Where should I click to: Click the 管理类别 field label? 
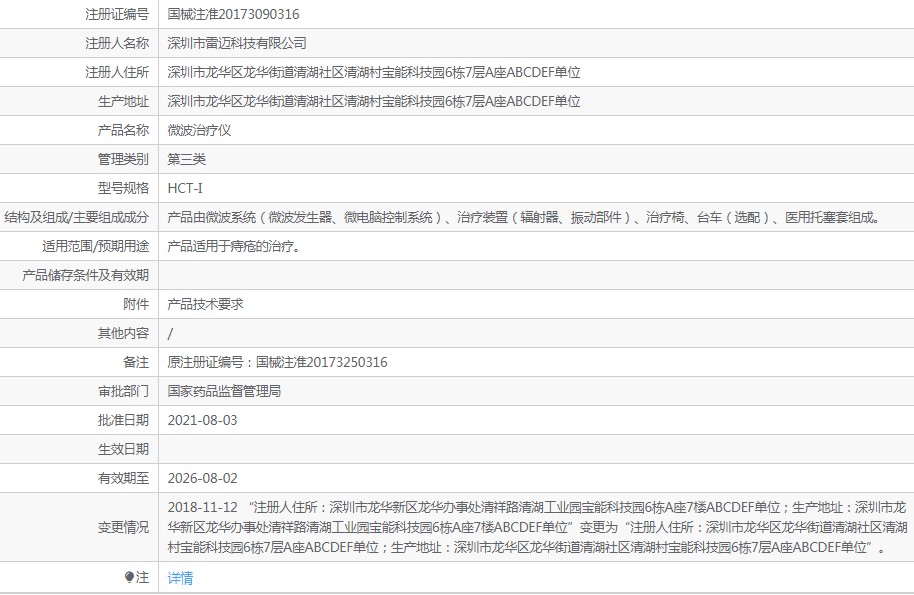point(124,159)
